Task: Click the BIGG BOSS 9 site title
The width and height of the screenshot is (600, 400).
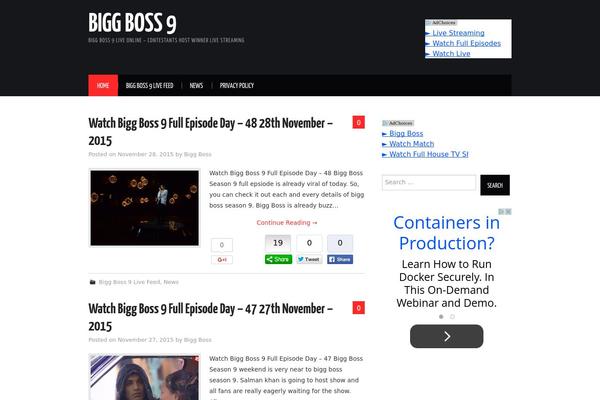Action: [132, 23]
